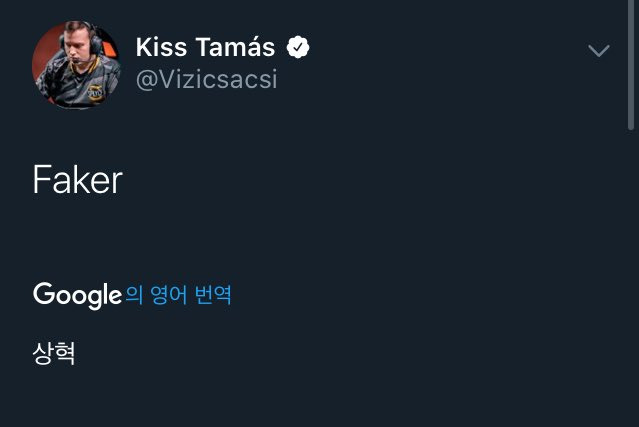Image resolution: width=639 pixels, height=427 pixels.
Task: Click the tweet text Faker
Action: (77, 180)
